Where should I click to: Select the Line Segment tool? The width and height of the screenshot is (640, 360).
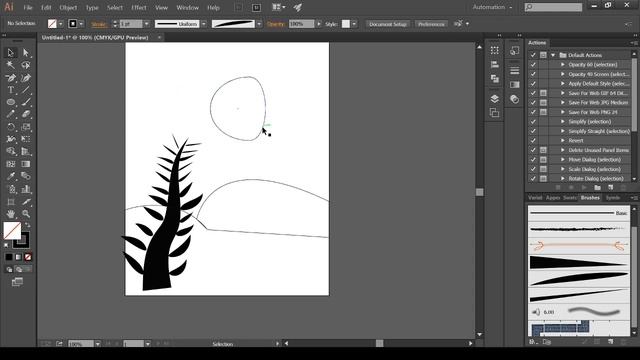[26, 90]
